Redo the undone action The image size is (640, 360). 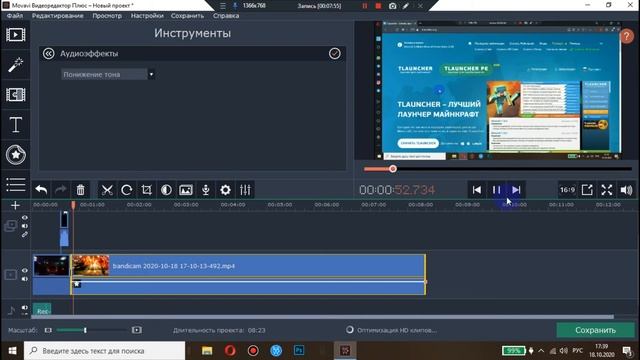coord(61,190)
